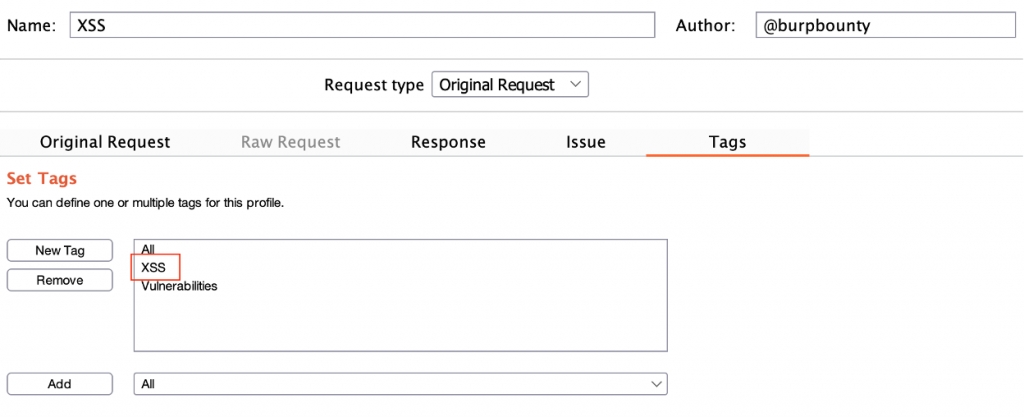The width and height of the screenshot is (1024, 417).
Task: Click the Name label
Action: coord(31,26)
